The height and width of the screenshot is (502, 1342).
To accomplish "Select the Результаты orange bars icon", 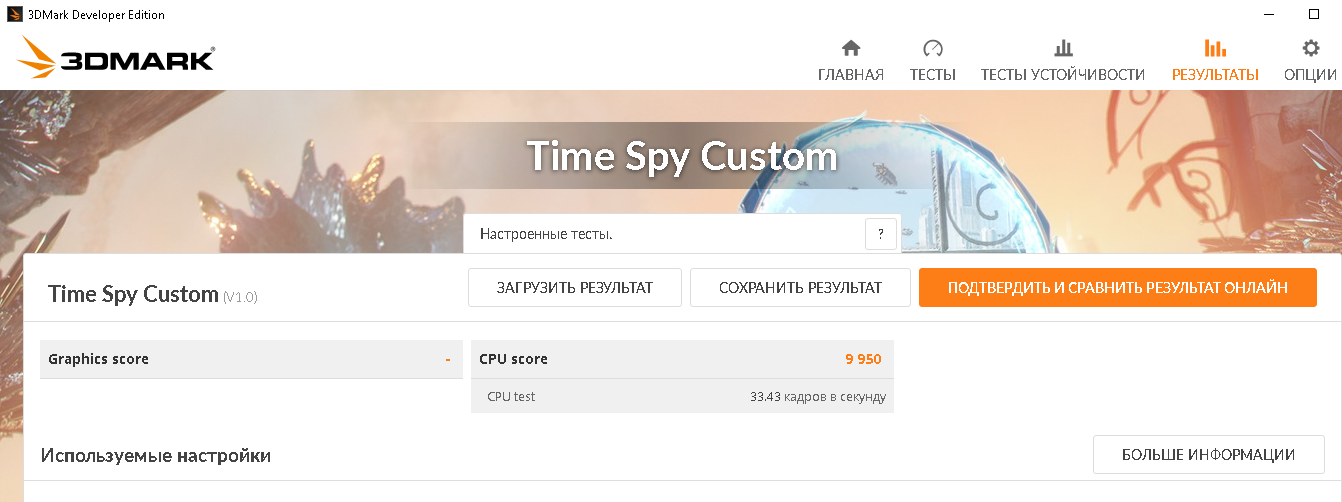I will [x=1215, y=48].
